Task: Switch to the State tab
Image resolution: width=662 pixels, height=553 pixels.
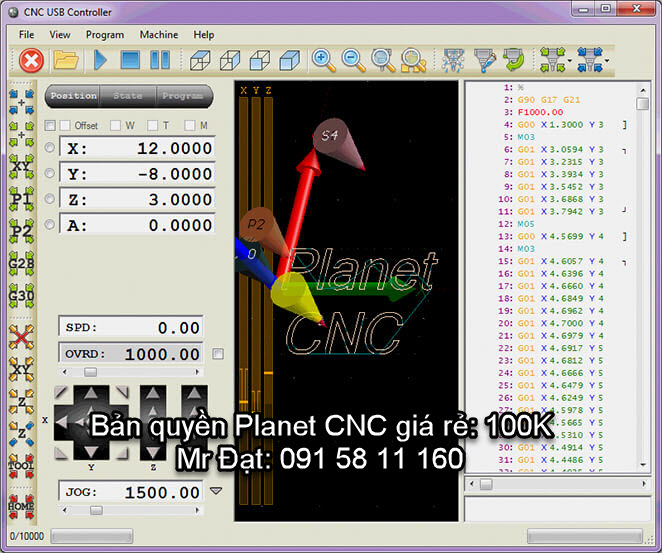Action: tap(128, 96)
